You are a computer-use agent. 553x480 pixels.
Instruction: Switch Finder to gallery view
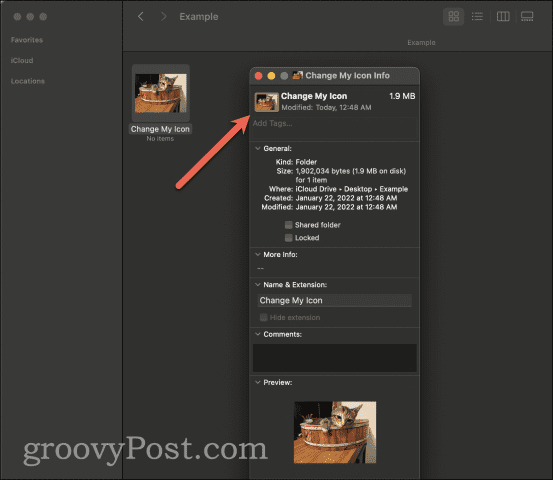pos(527,16)
